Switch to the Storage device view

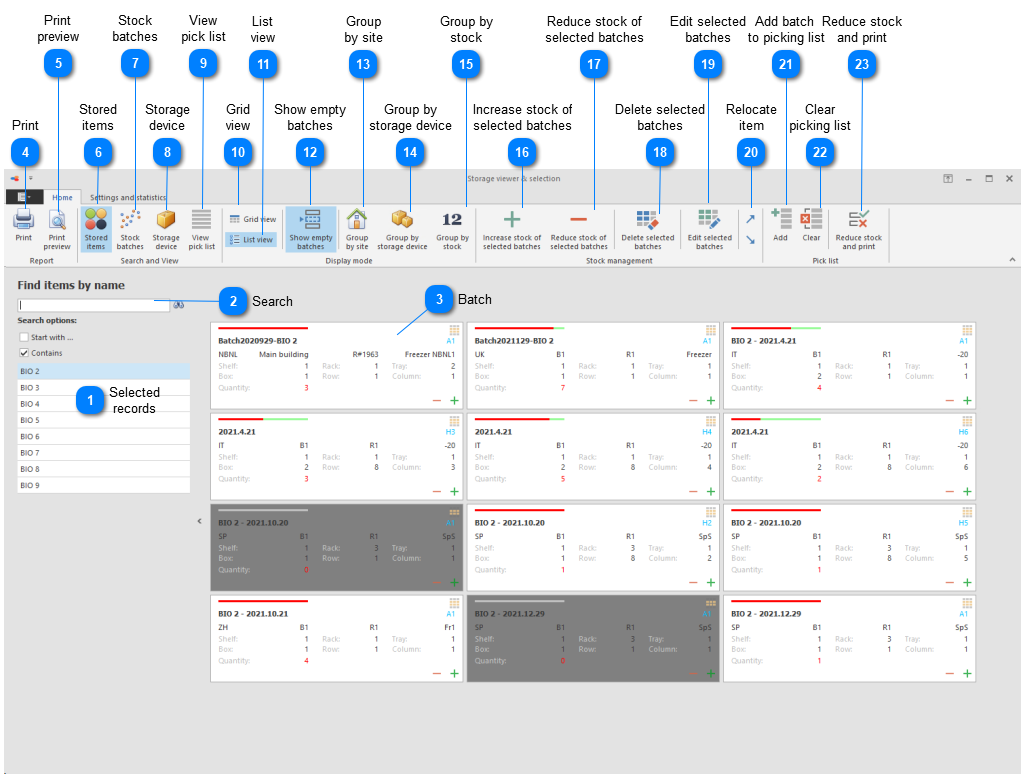pyautogui.click(x=166, y=226)
